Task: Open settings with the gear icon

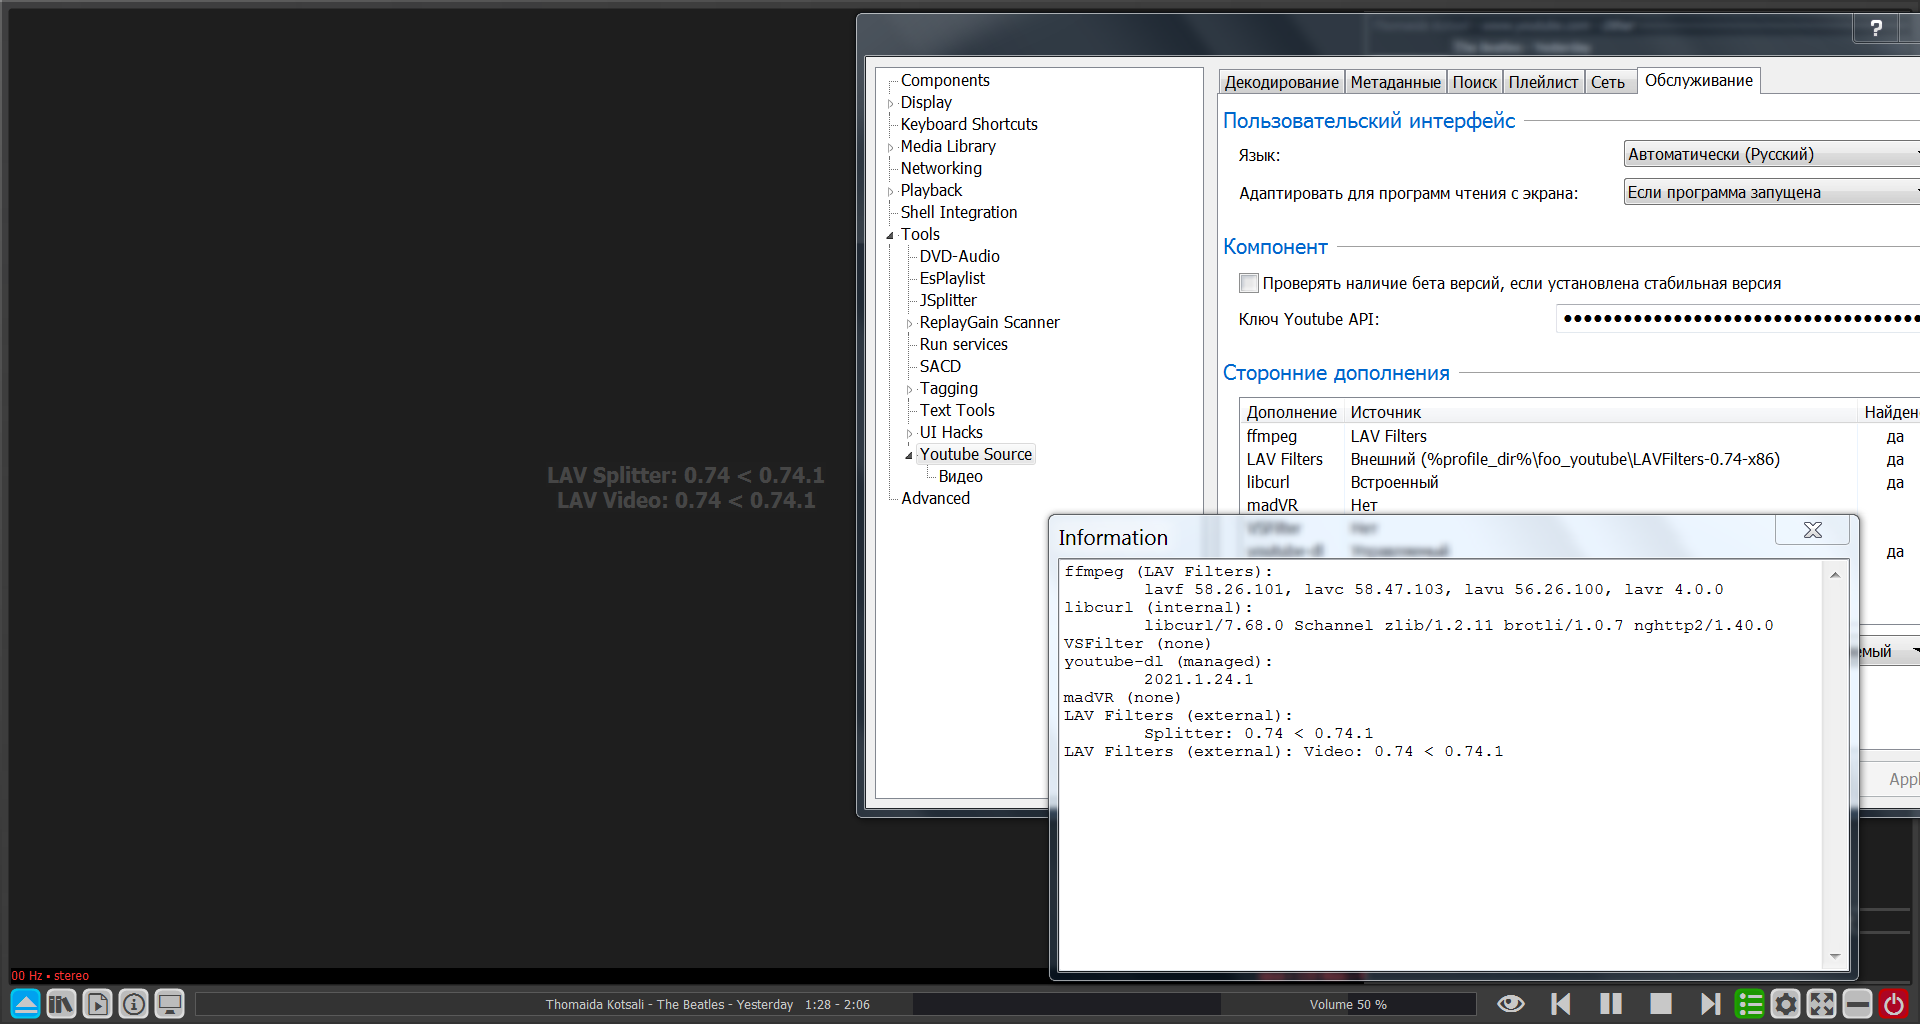Action: 1786,1003
